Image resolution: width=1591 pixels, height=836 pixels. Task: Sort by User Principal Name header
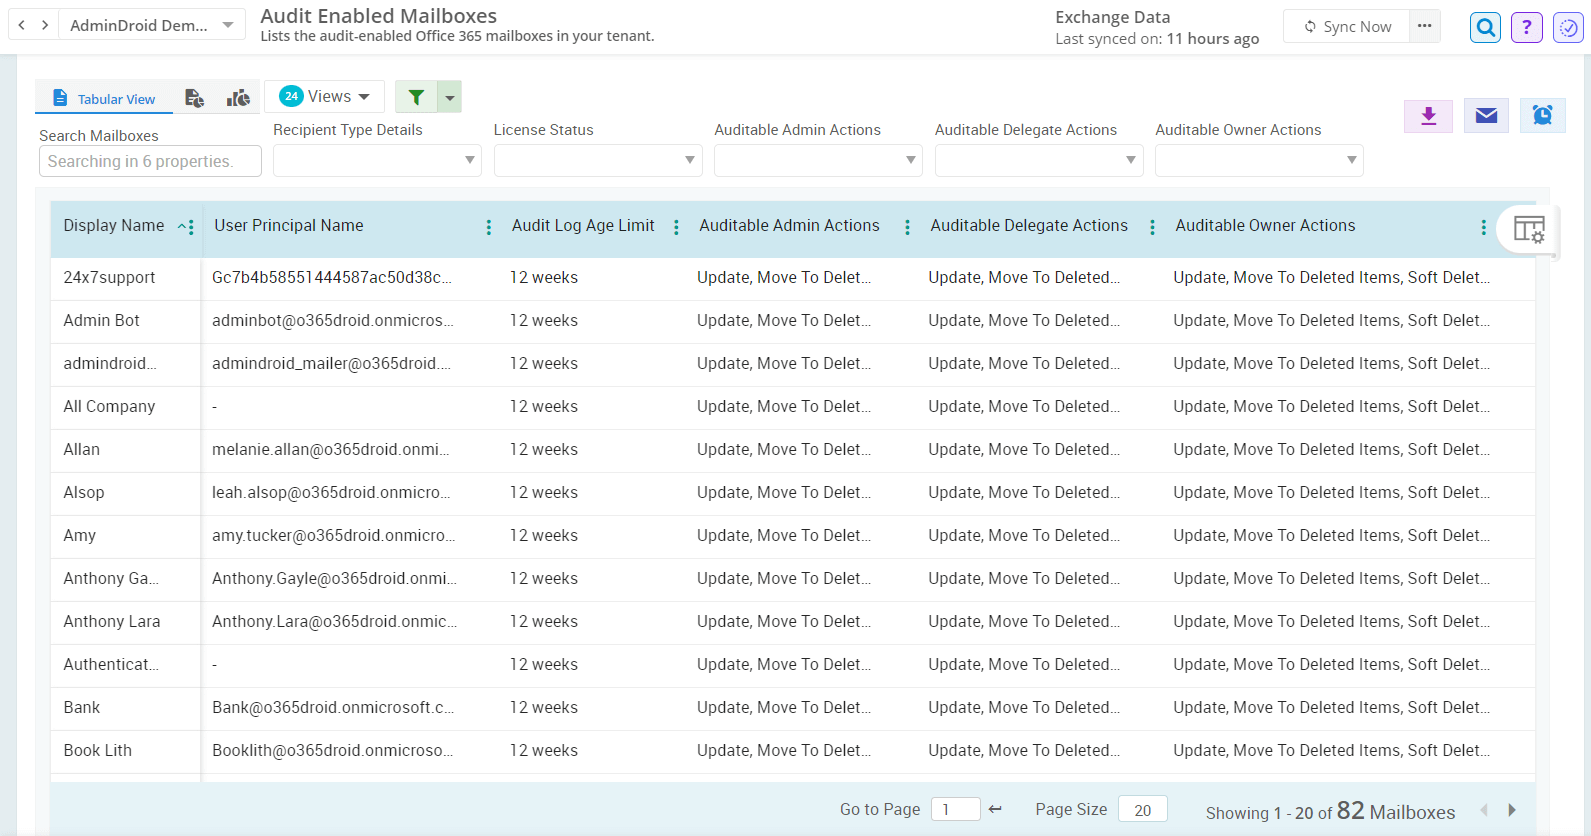289,226
